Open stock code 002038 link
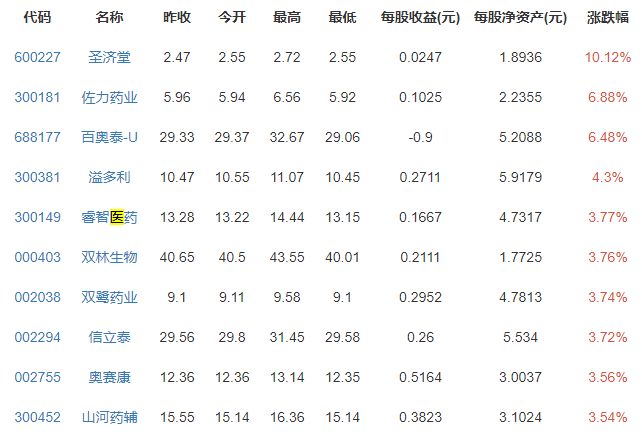 pyautogui.click(x=37, y=297)
